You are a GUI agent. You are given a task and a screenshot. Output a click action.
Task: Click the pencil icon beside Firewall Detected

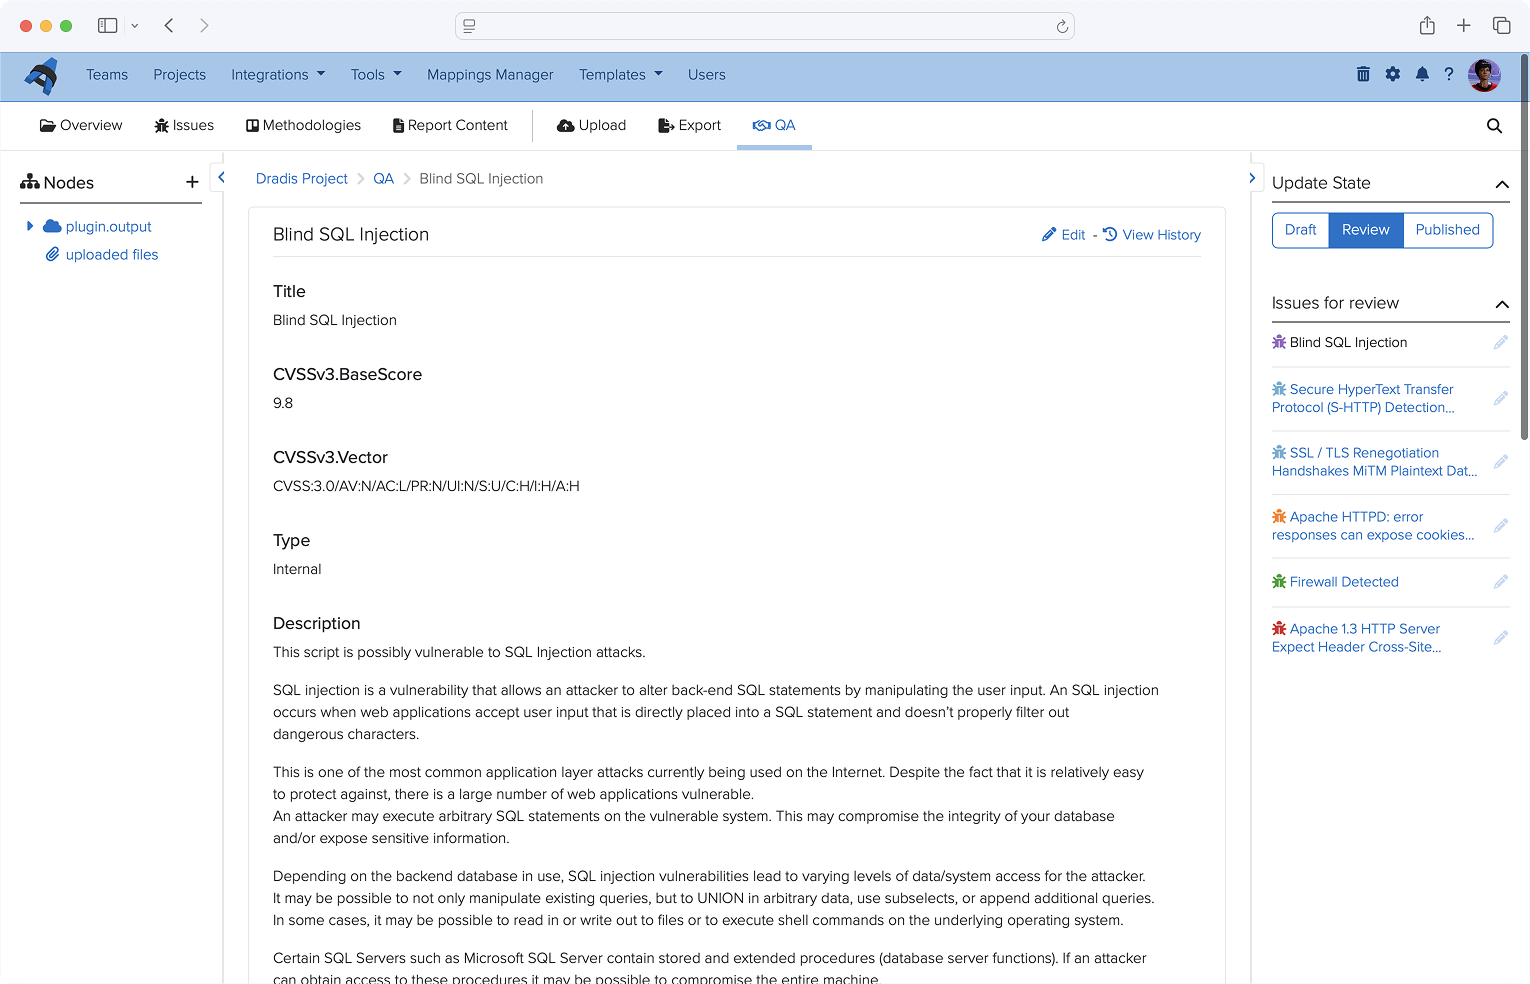[1500, 581]
